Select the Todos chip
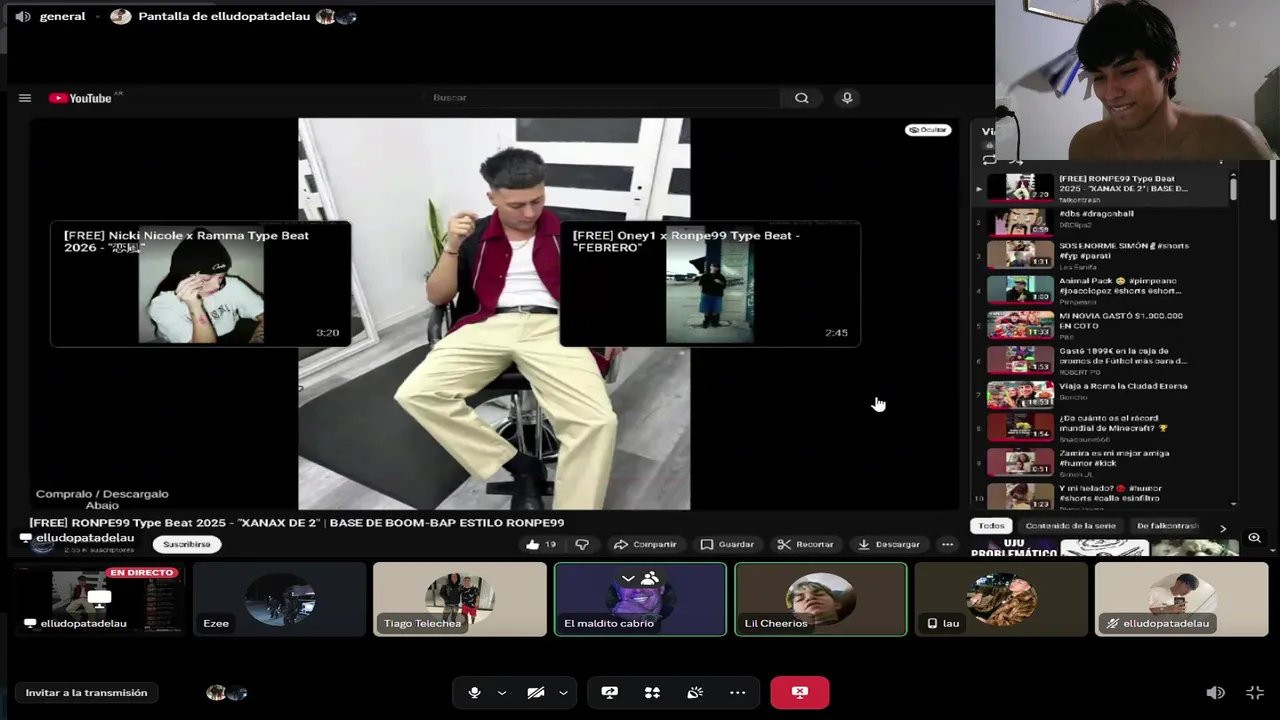 coord(991,526)
